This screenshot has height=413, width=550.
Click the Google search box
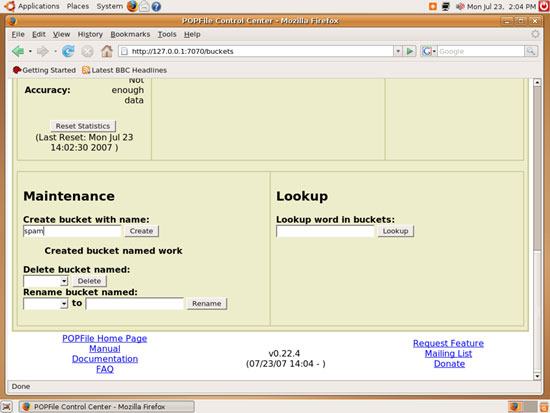click(x=481, y=51)
